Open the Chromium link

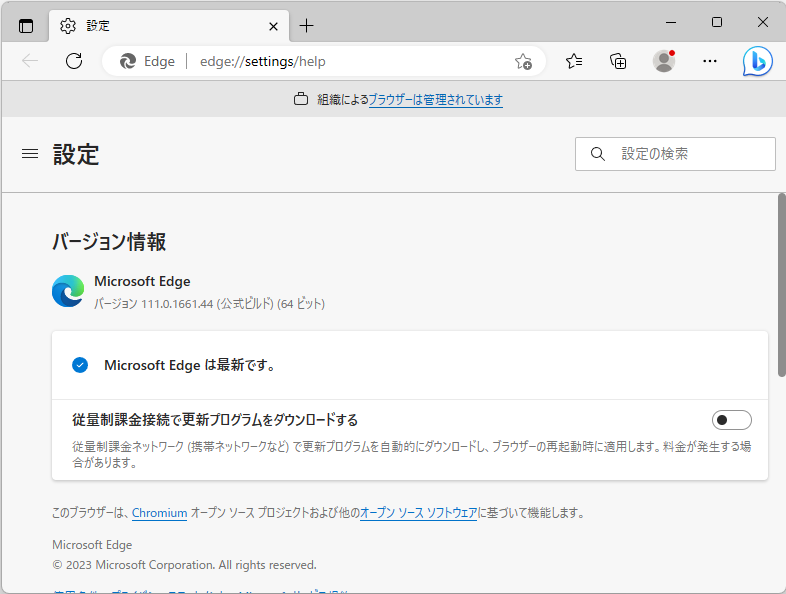(159, 513)
